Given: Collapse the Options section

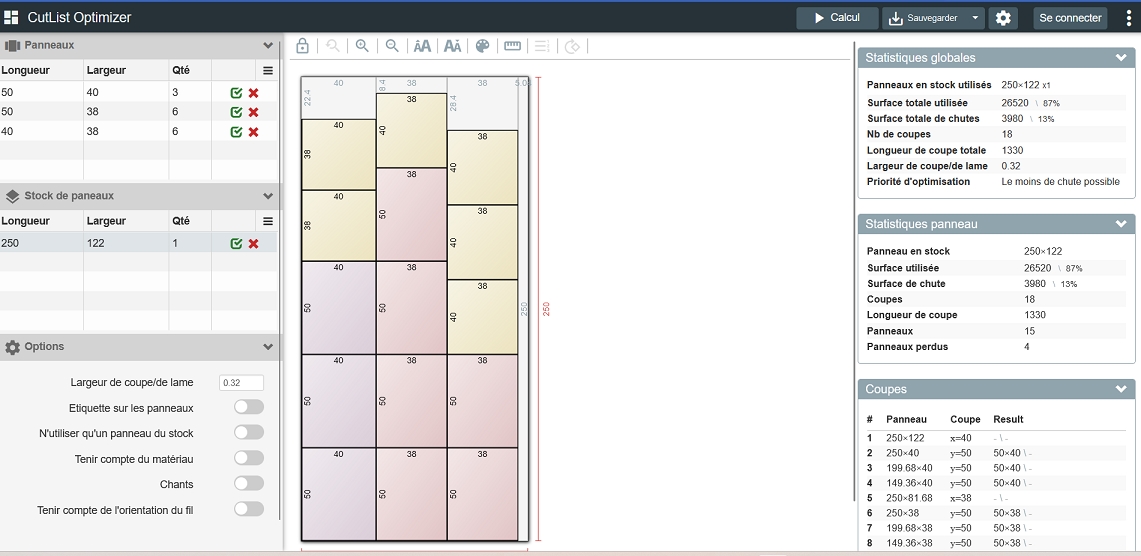Looking at the screenshot, I should (x=268, y=347).
